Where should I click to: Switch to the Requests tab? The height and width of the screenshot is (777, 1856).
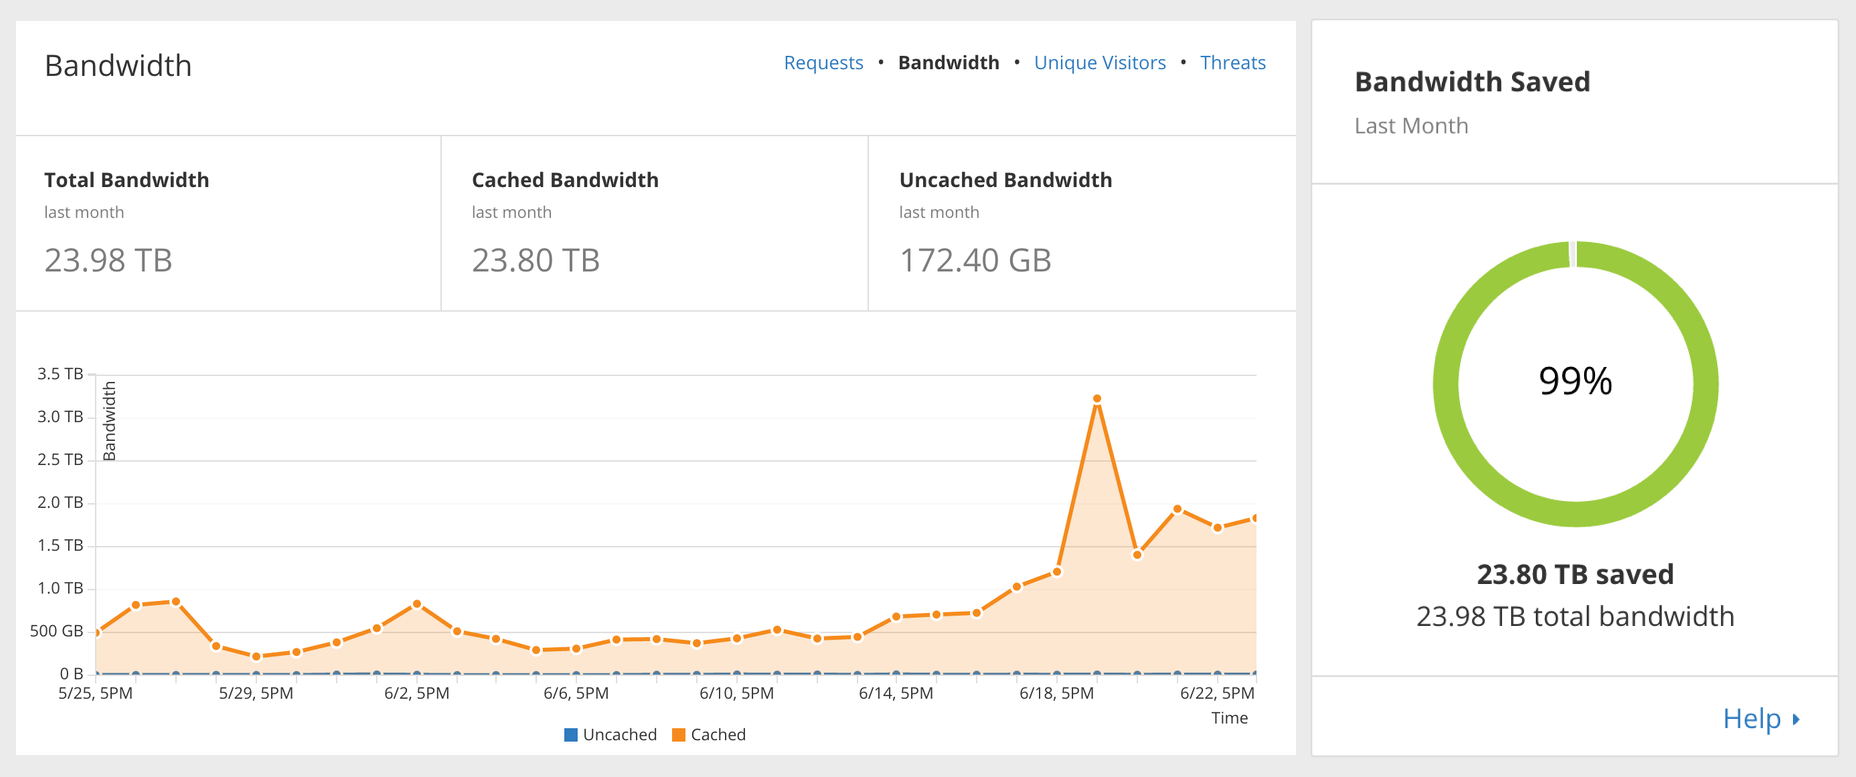[823, 63]
